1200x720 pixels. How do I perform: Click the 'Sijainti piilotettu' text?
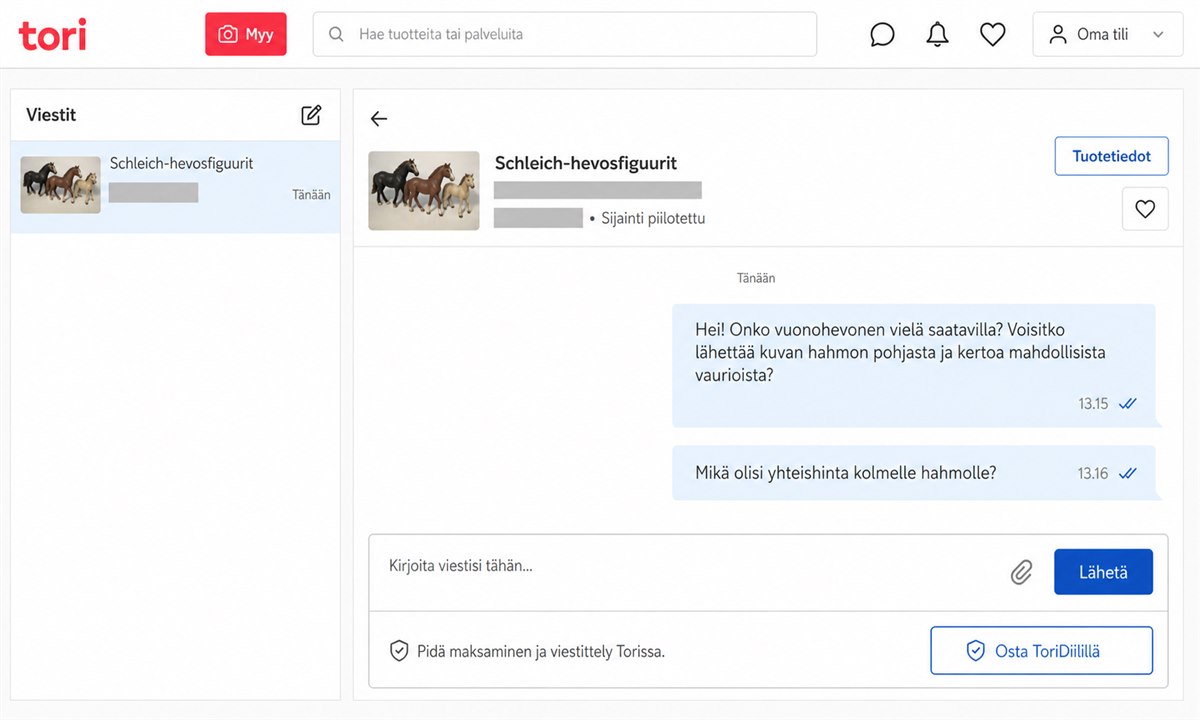click(653, 218)
